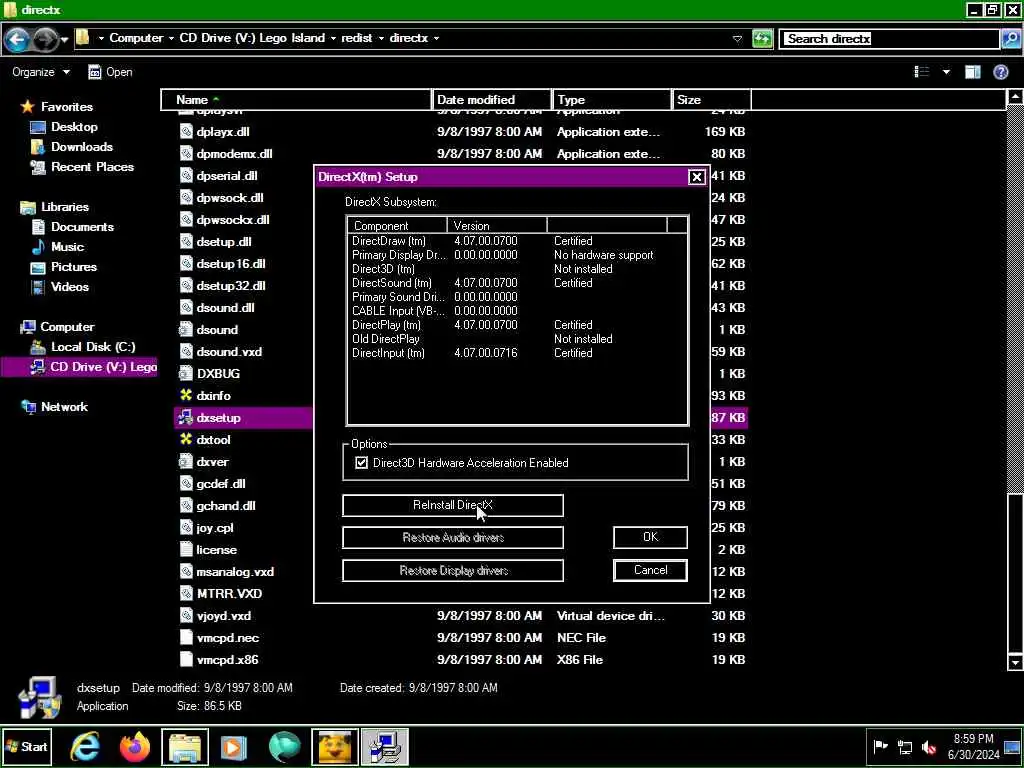Open the Start menu

point(26,746)
